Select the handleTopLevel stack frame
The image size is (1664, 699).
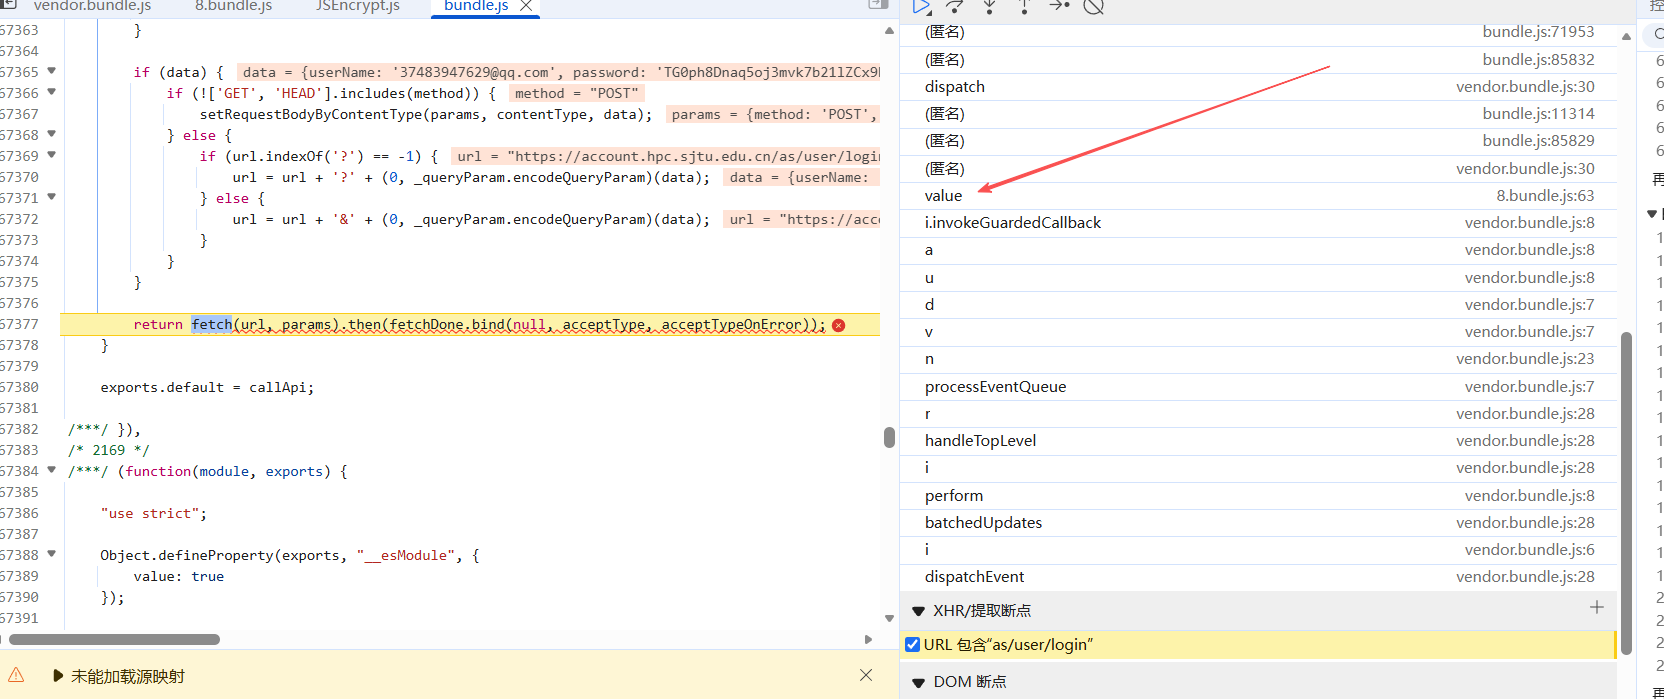pyautogui.click(x=1258, y=441)
